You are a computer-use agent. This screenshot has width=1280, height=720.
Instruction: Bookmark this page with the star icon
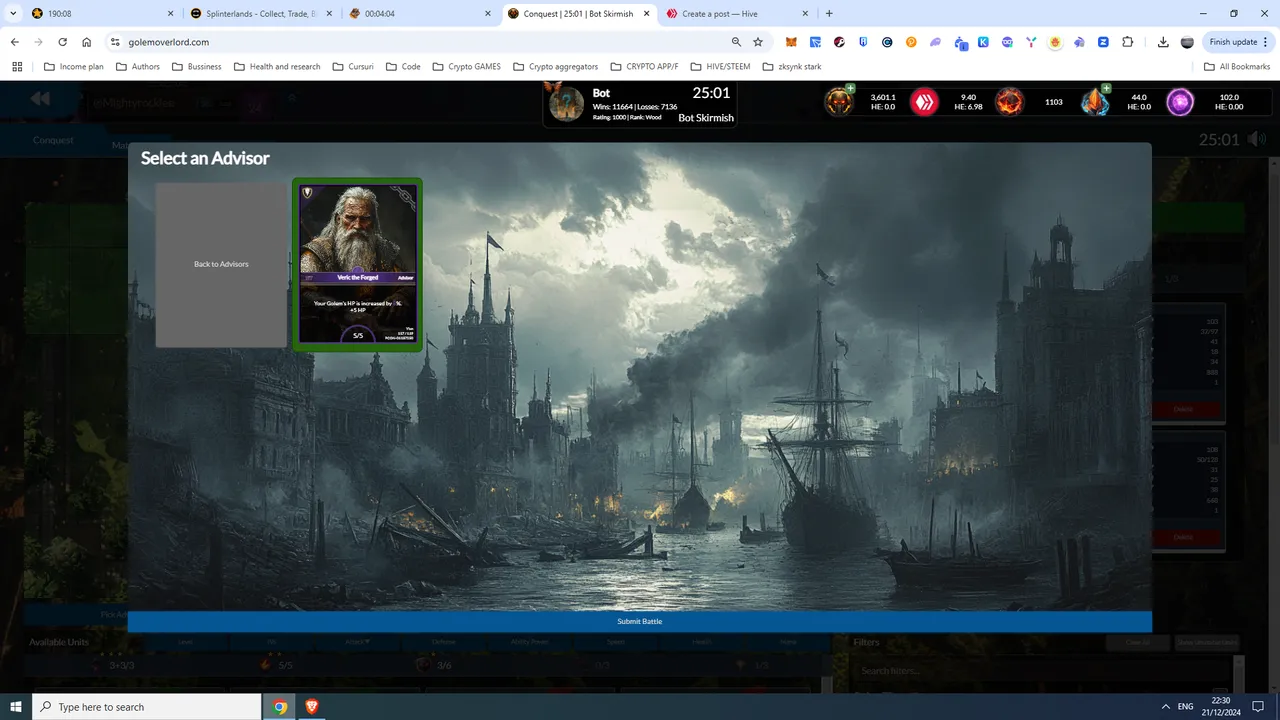click(x=758, y=42)
